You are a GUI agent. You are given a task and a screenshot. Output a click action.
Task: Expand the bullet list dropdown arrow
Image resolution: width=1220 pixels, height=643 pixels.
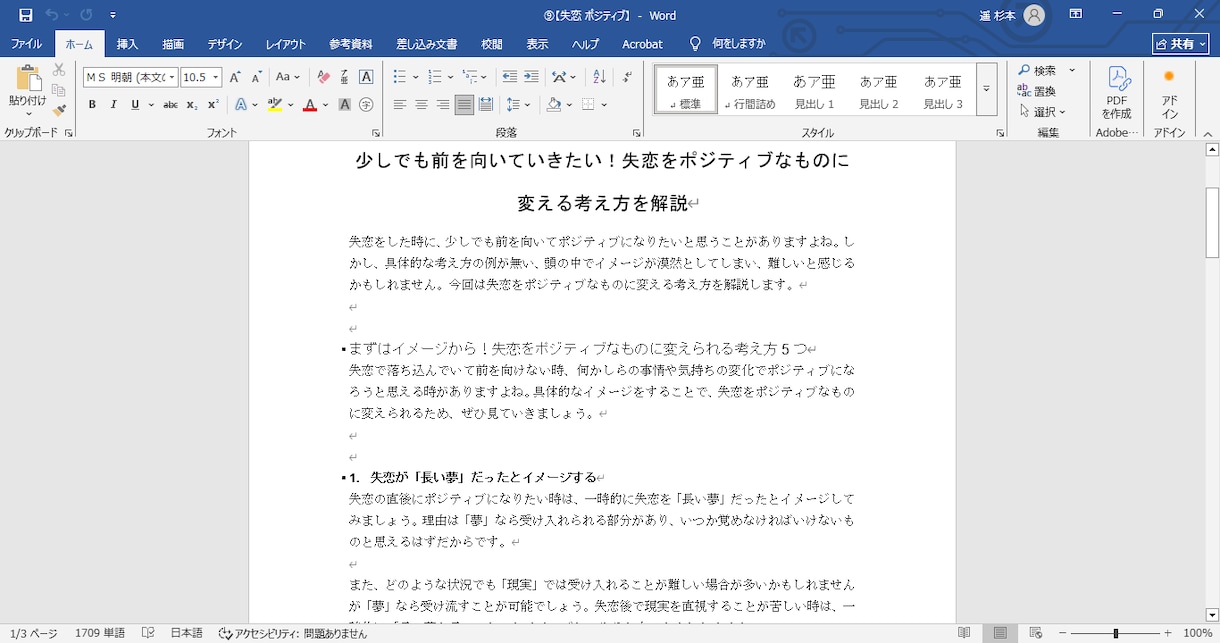pyautogui.click(x=415, y=77)
